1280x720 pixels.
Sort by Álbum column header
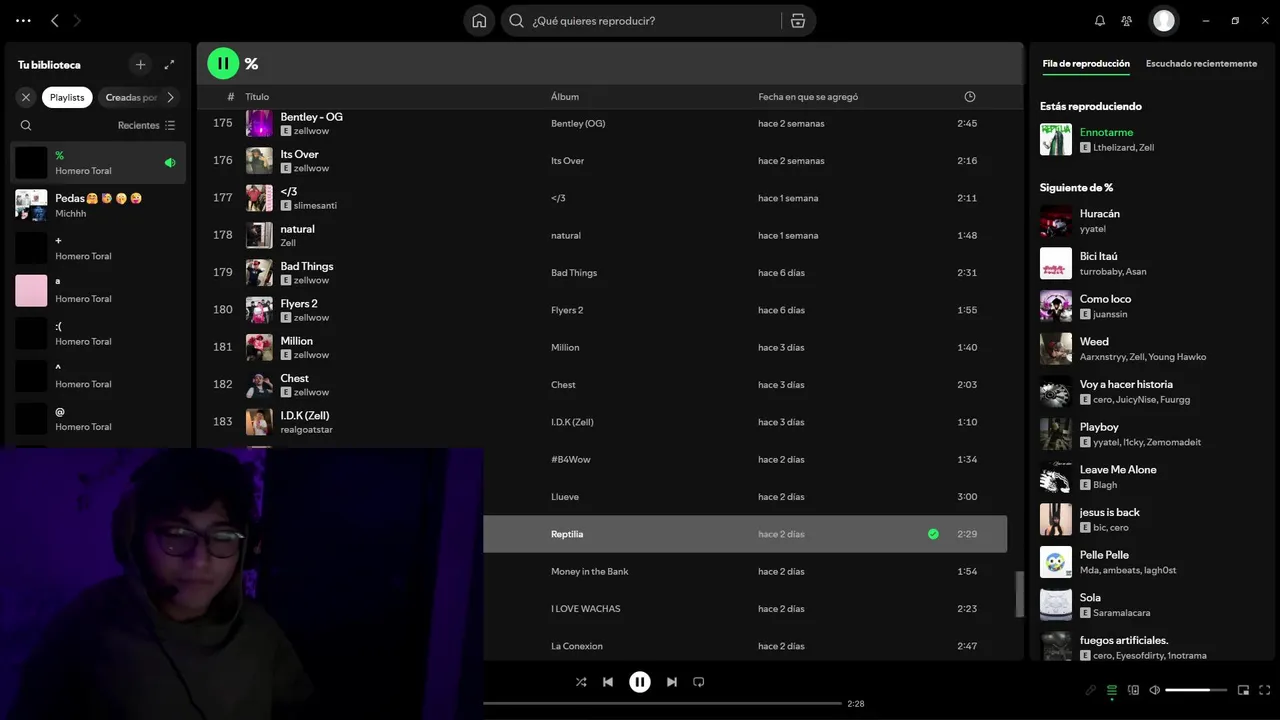click(565, 97)
